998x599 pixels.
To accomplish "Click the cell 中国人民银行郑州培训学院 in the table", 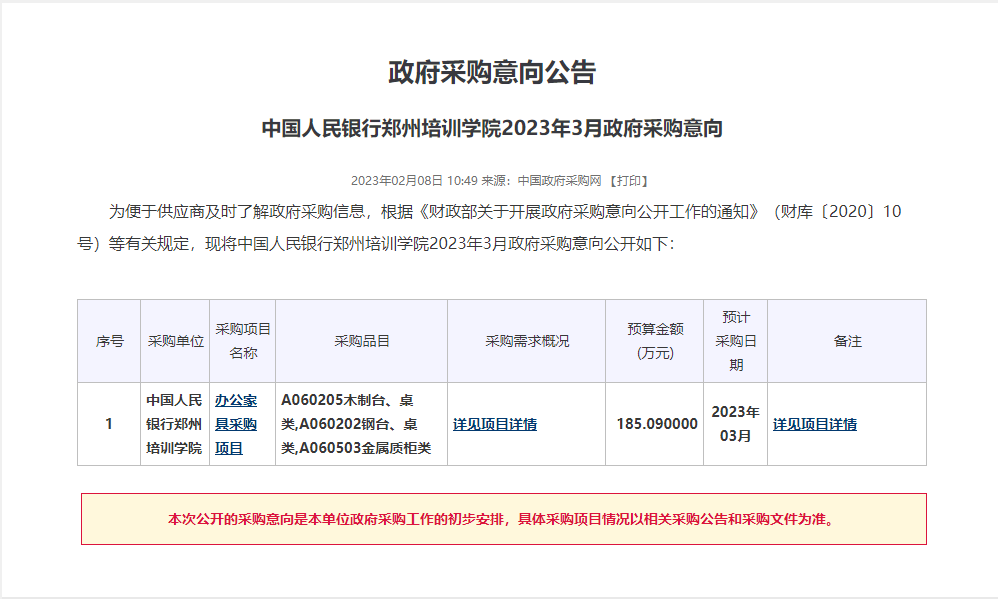I will [x=174, y=424].
